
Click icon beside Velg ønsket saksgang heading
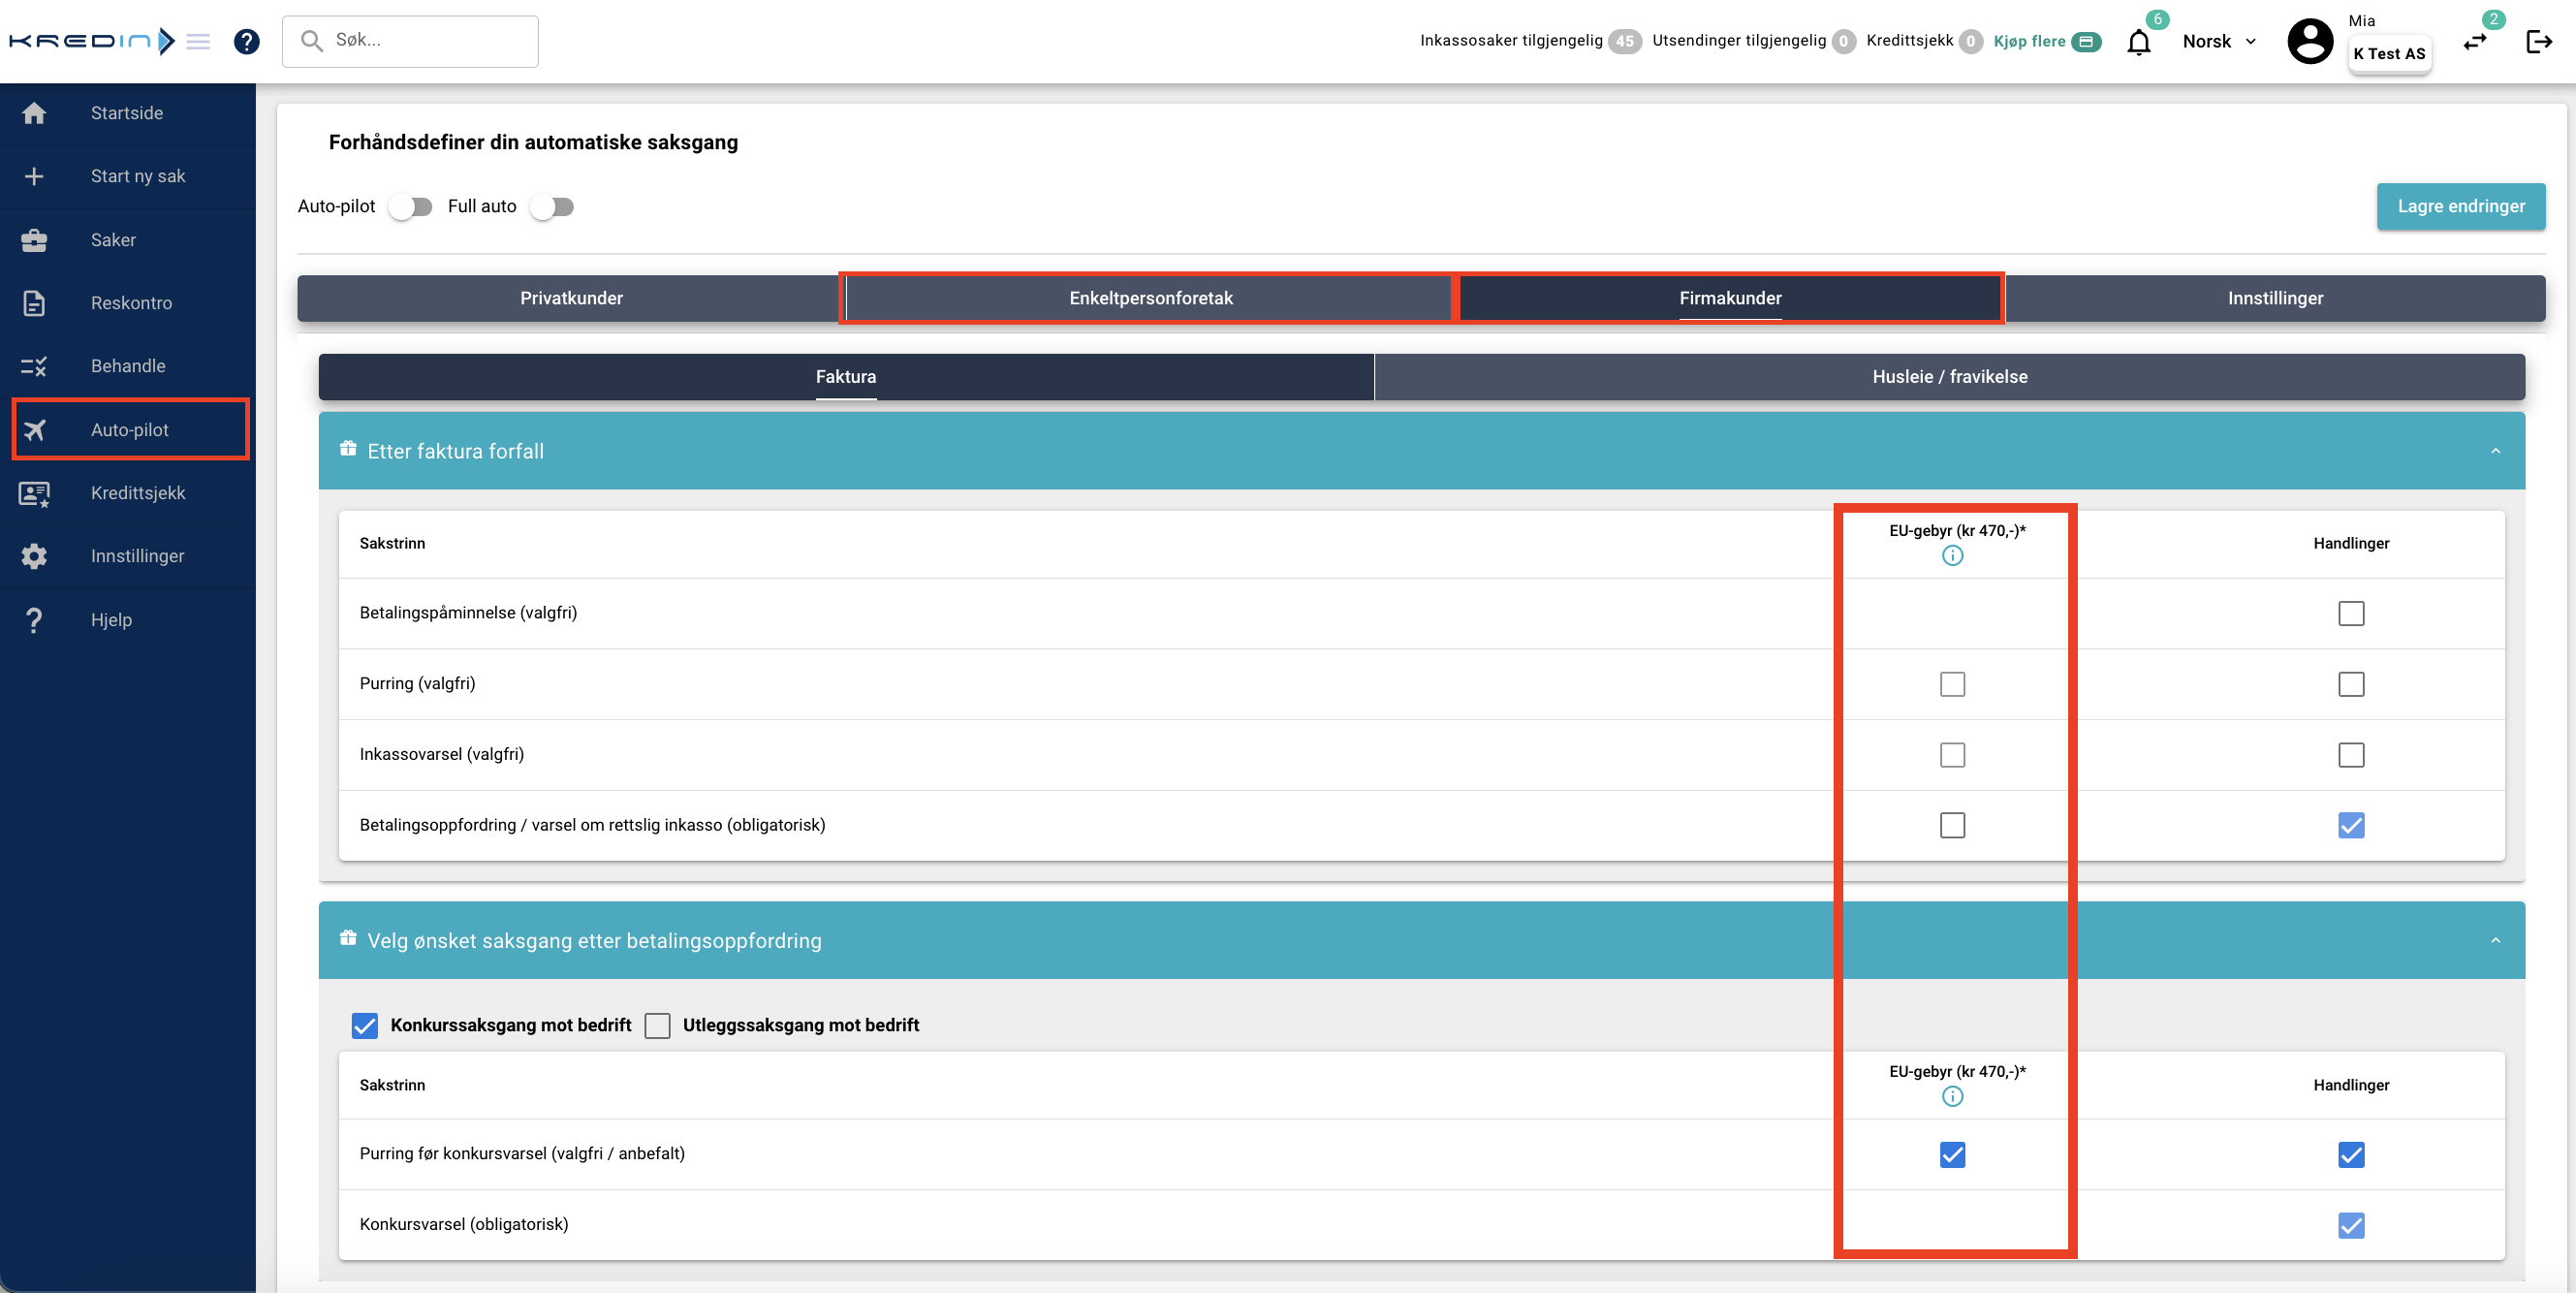[x=348, y=938]
